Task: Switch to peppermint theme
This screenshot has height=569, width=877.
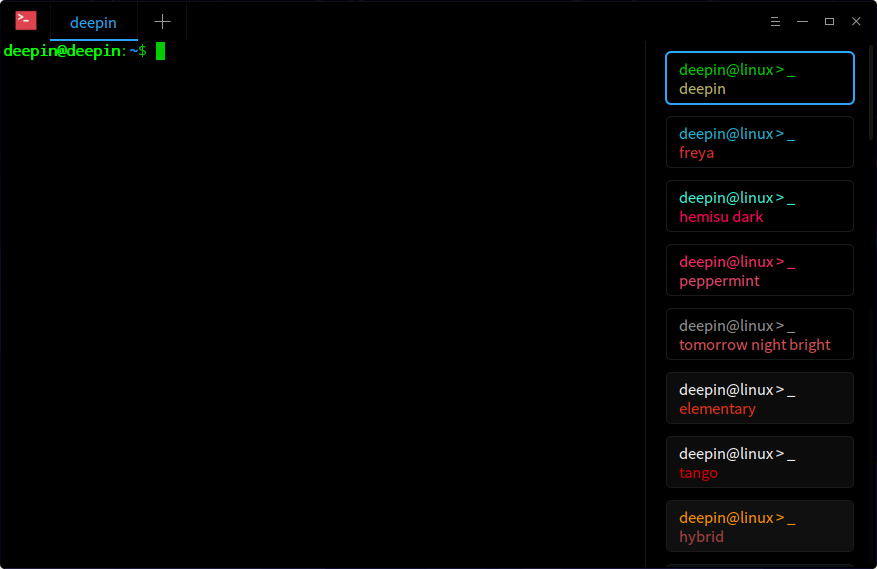Action: (759, 270)
